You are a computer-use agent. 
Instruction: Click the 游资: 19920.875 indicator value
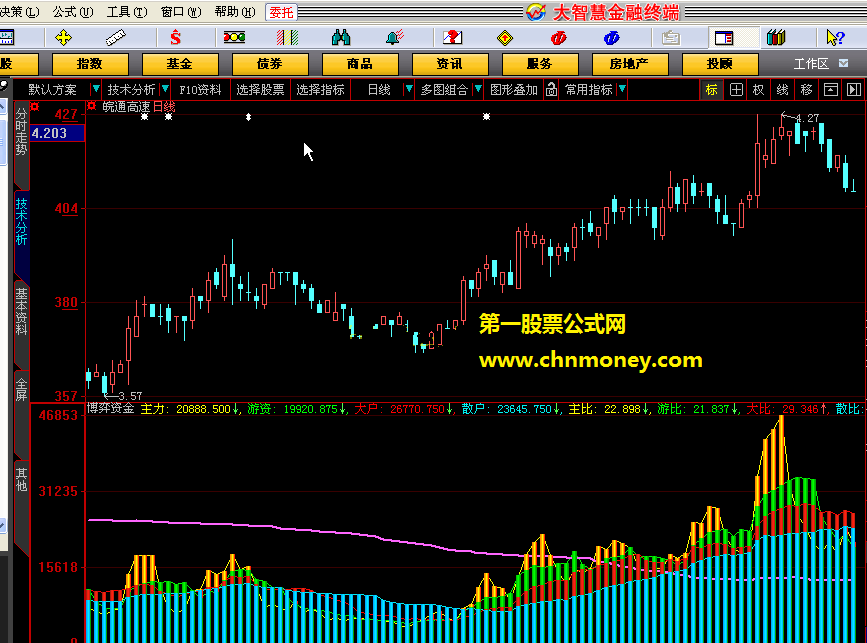[296, 409]
